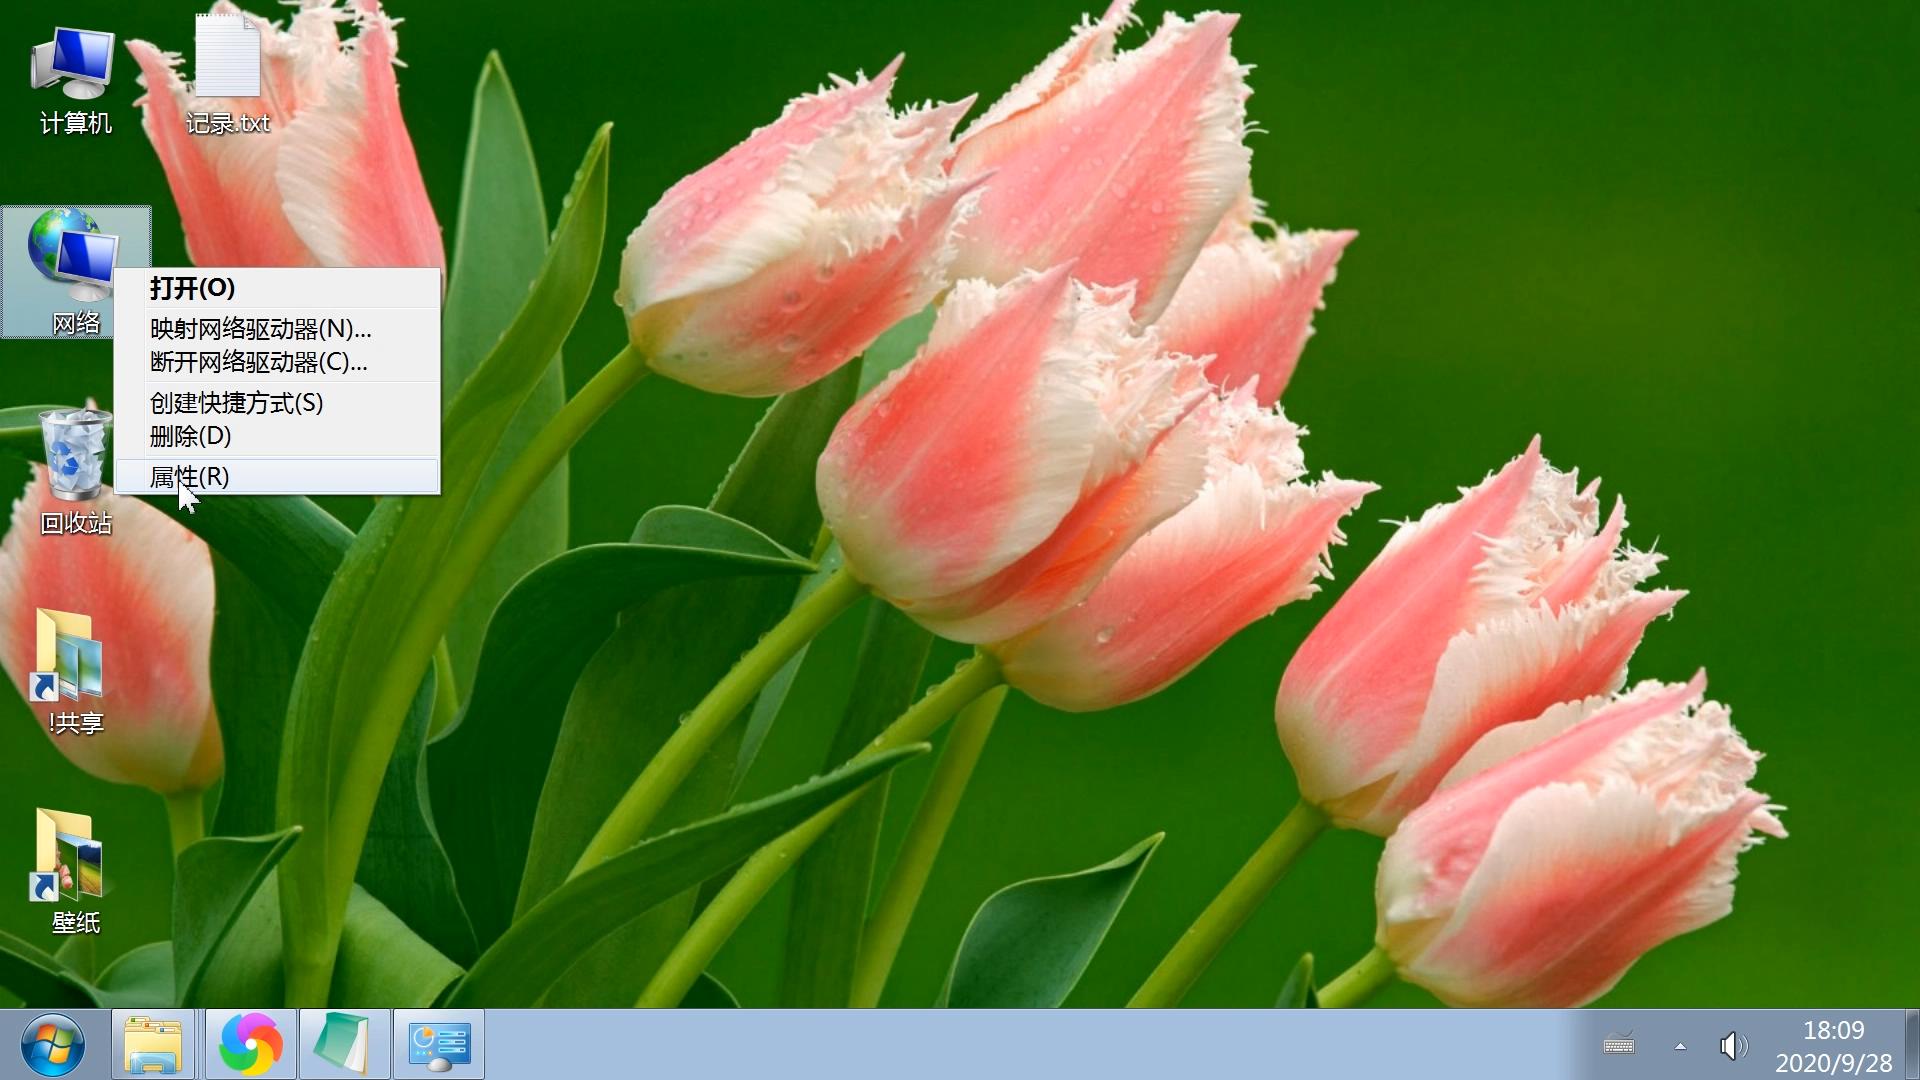
Task: Open the green notepad taskbar app
Action: [x=344, y=1045]
